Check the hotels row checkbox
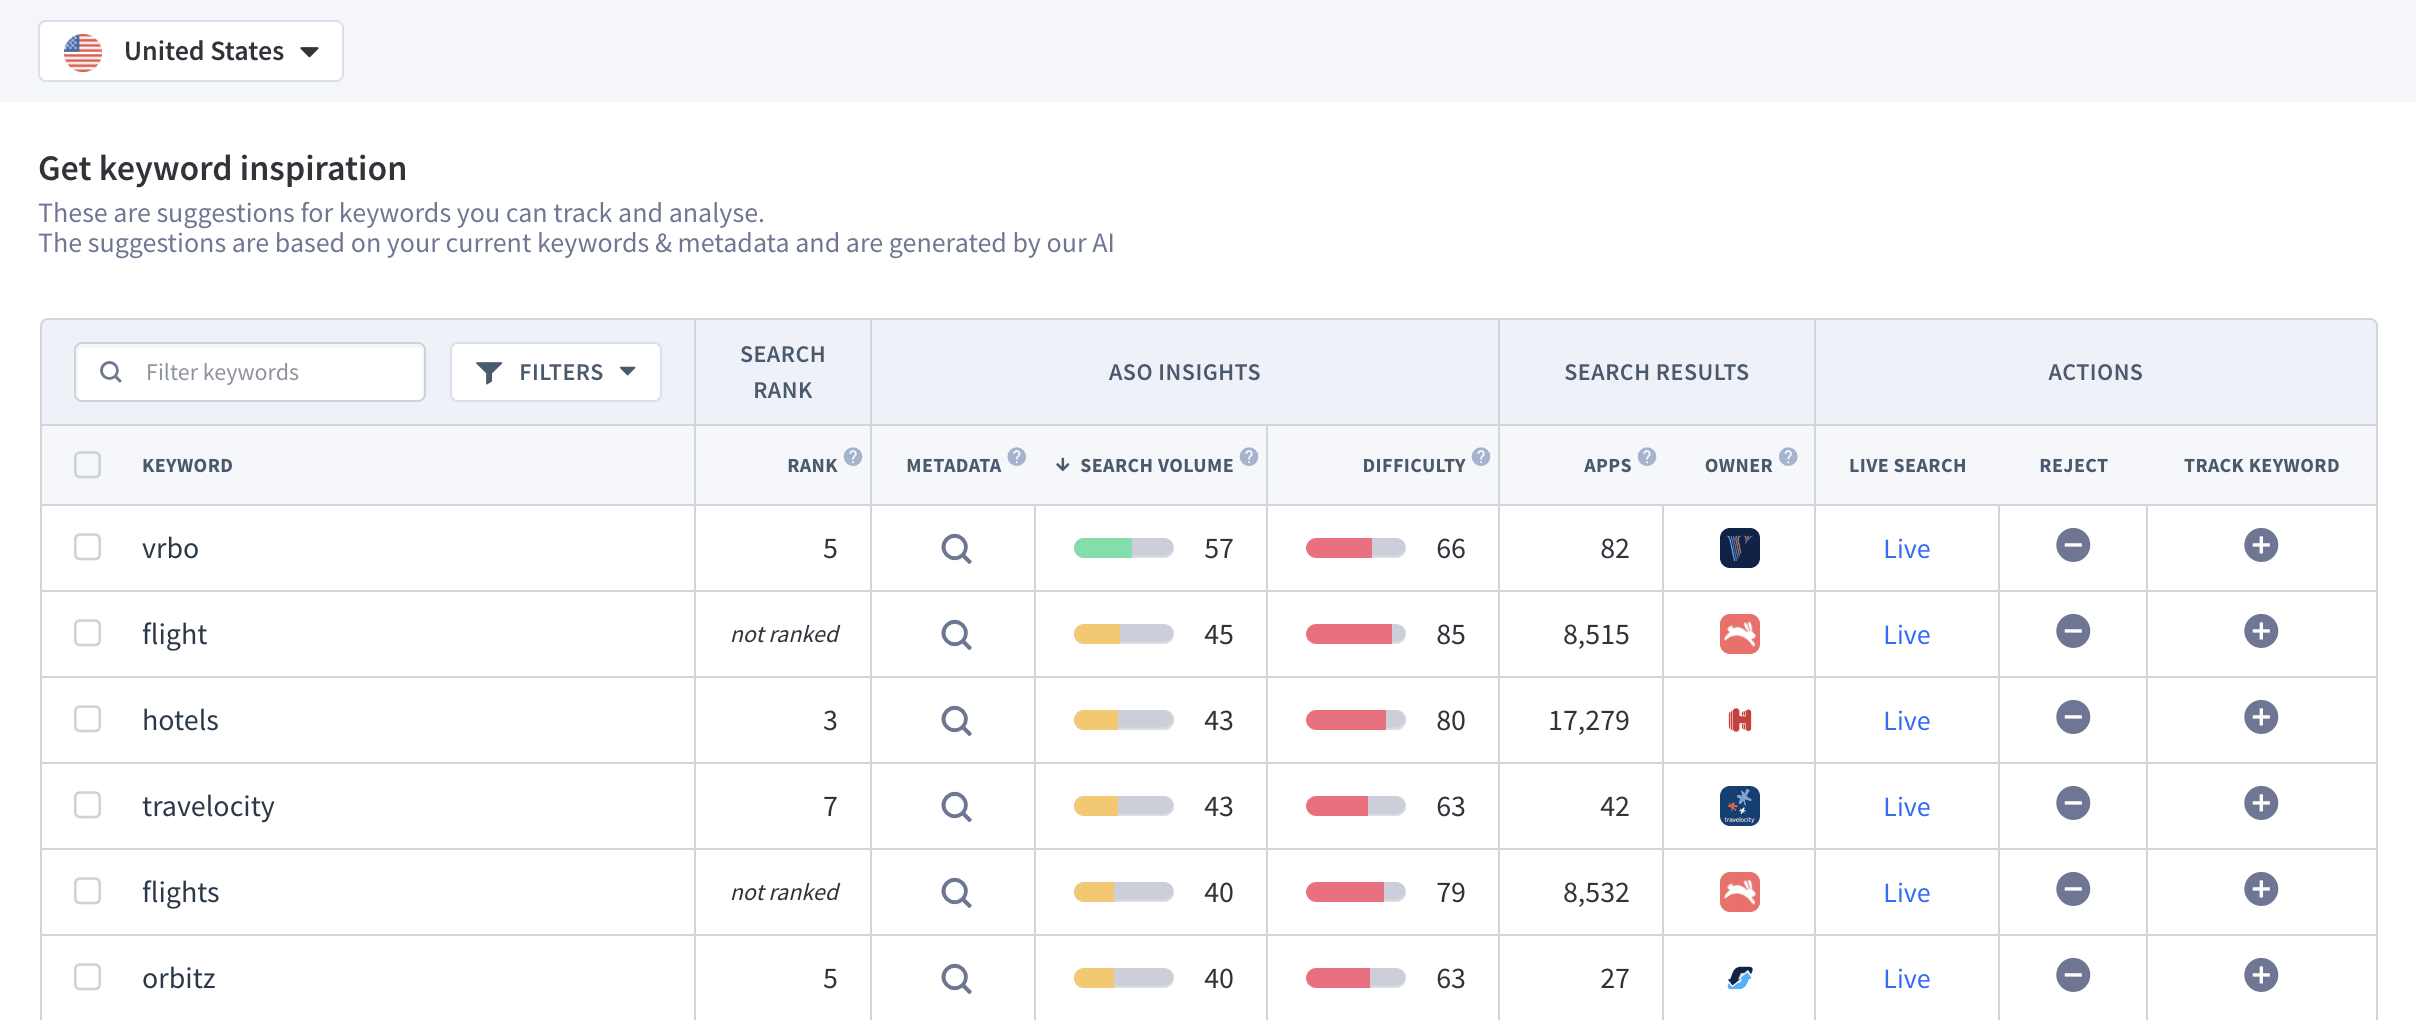The width and height of the screenshot is (2416, 1020). click(88, 719)
